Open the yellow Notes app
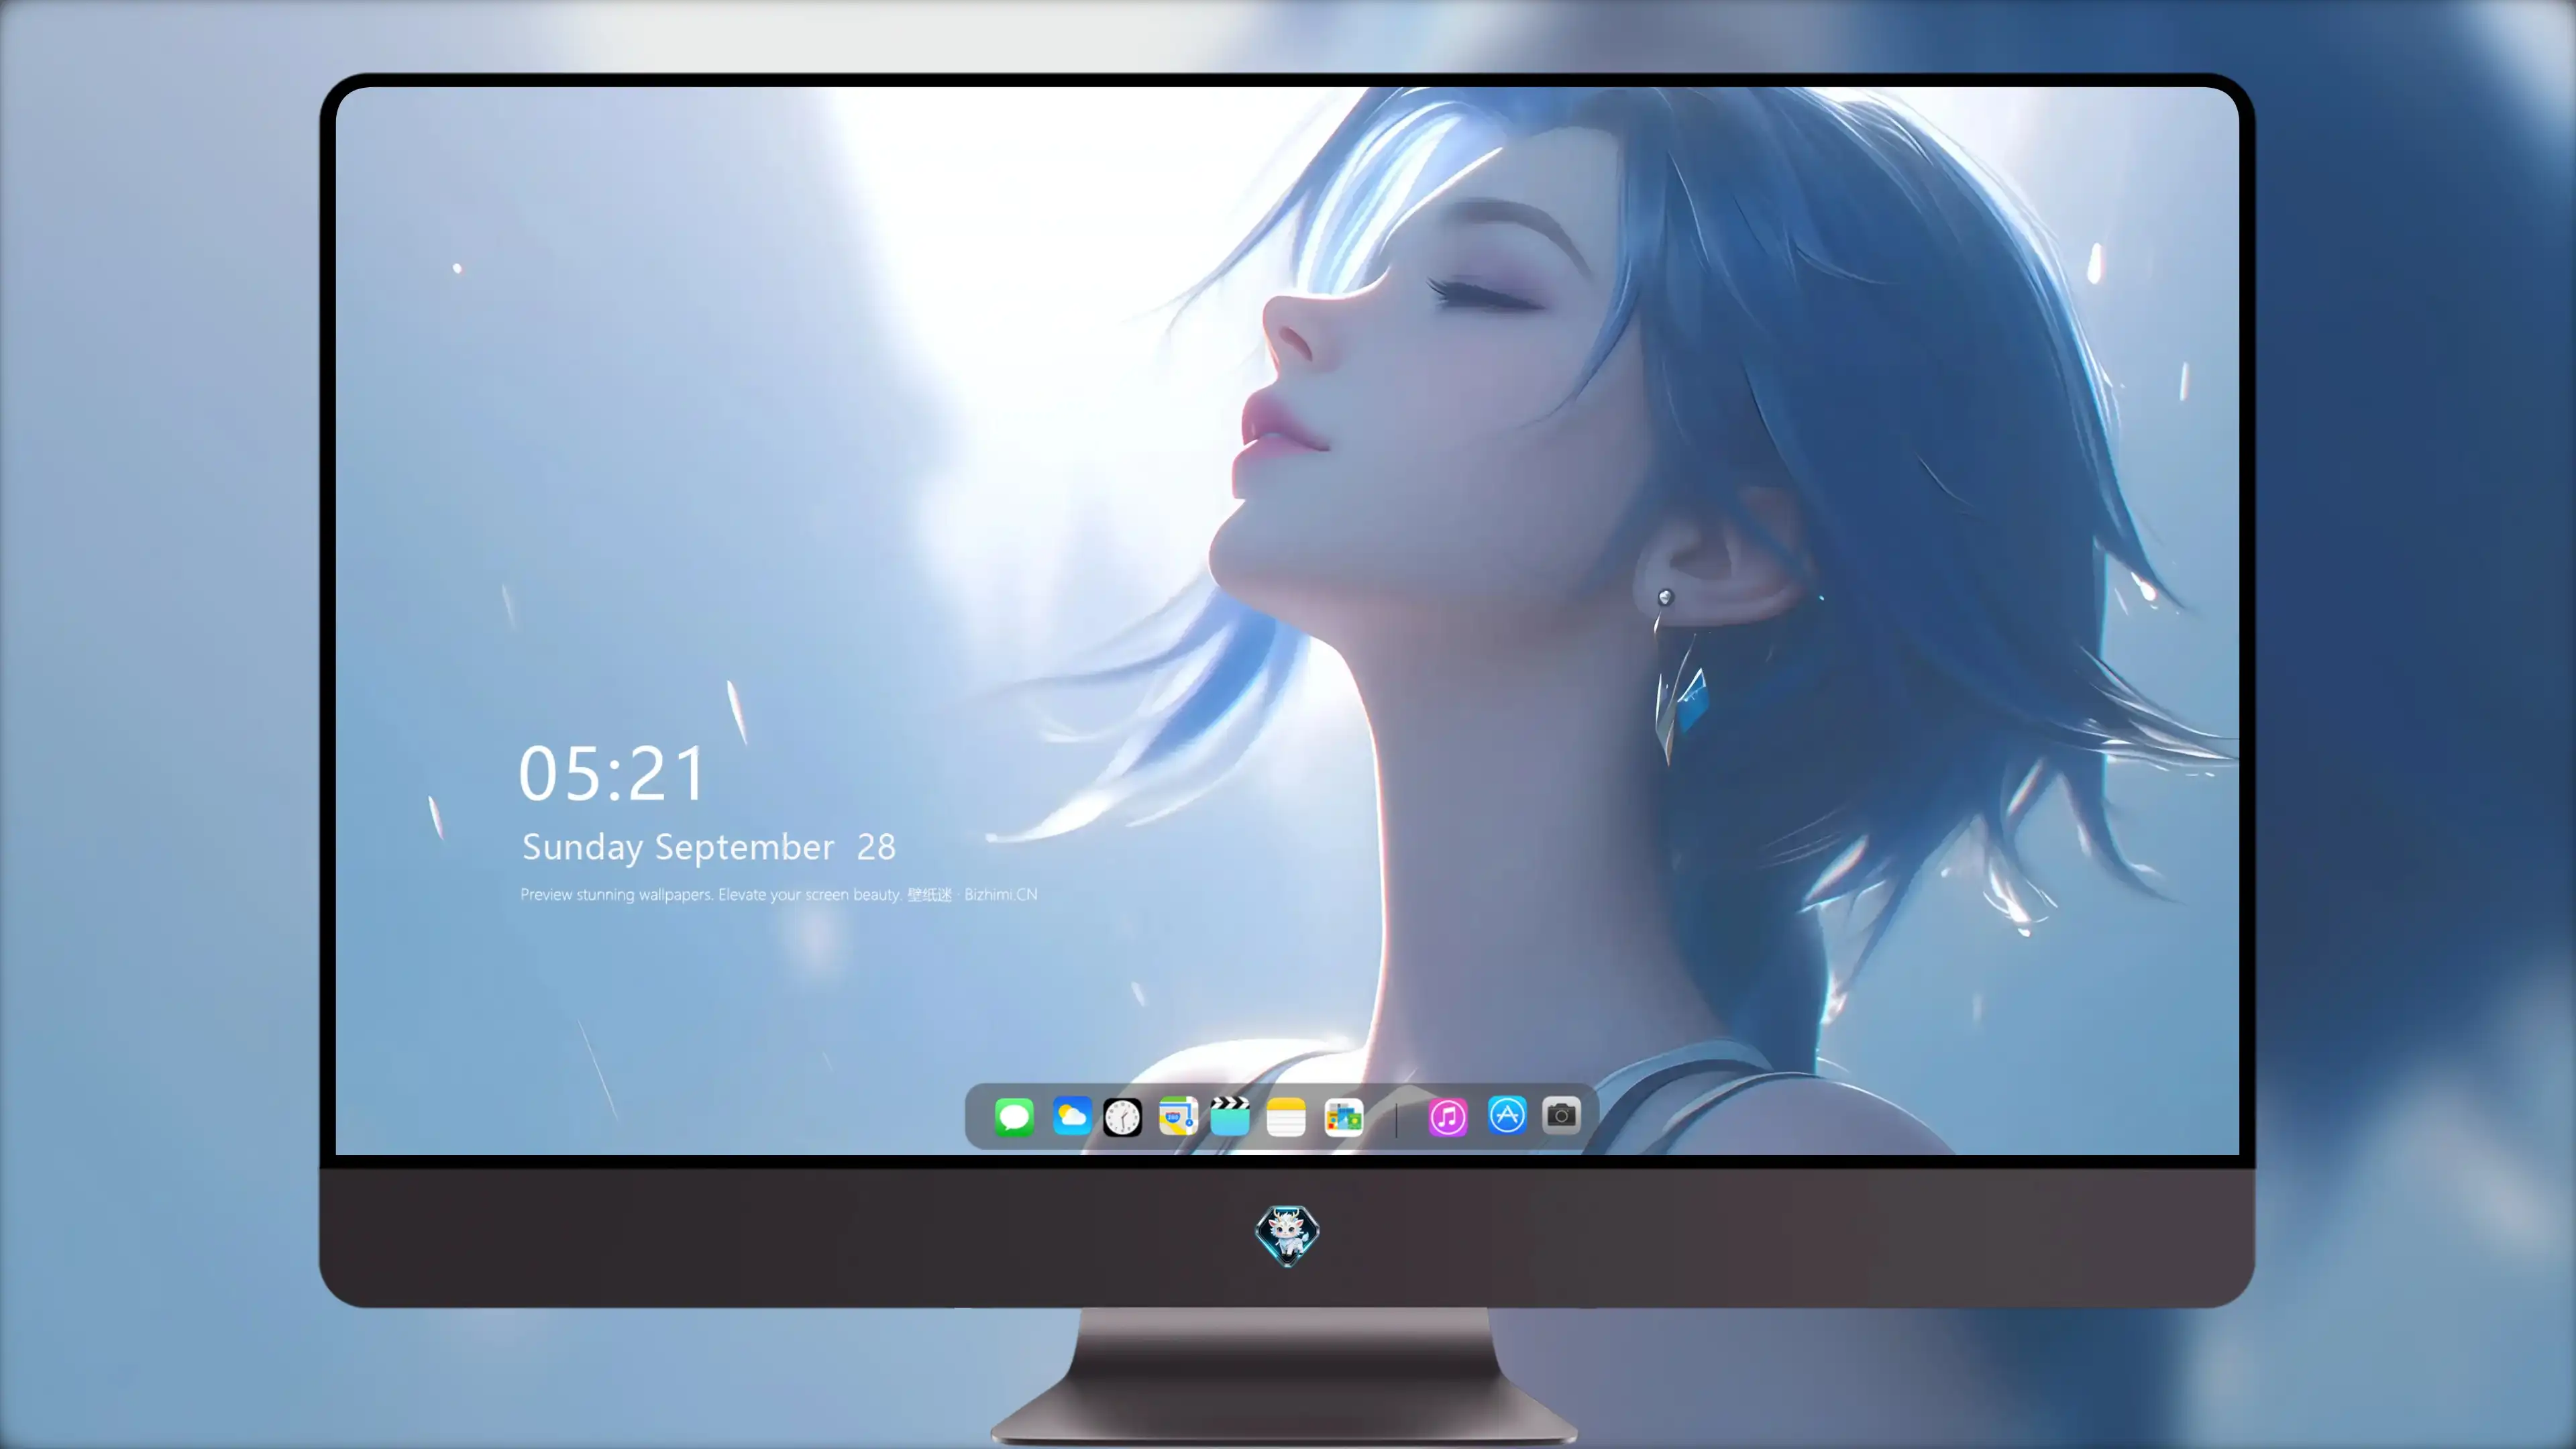This screenshot has width=2576, height=1449. pos(1286,1116)
